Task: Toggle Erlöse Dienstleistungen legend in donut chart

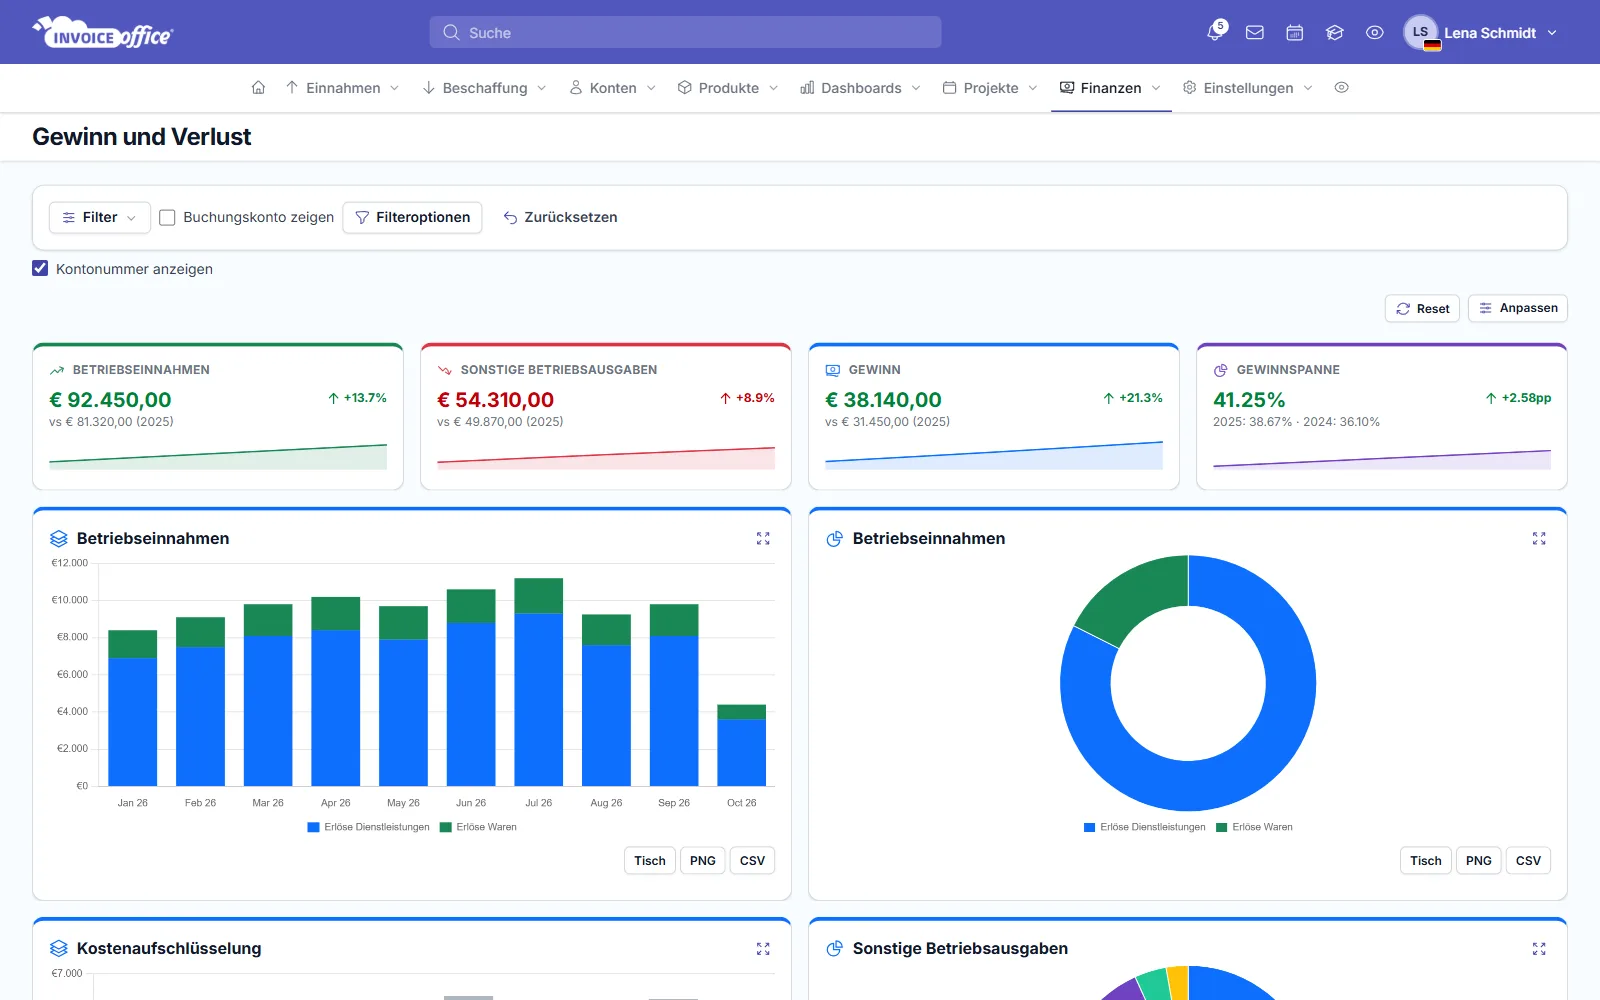Action: click(1144, 827)
